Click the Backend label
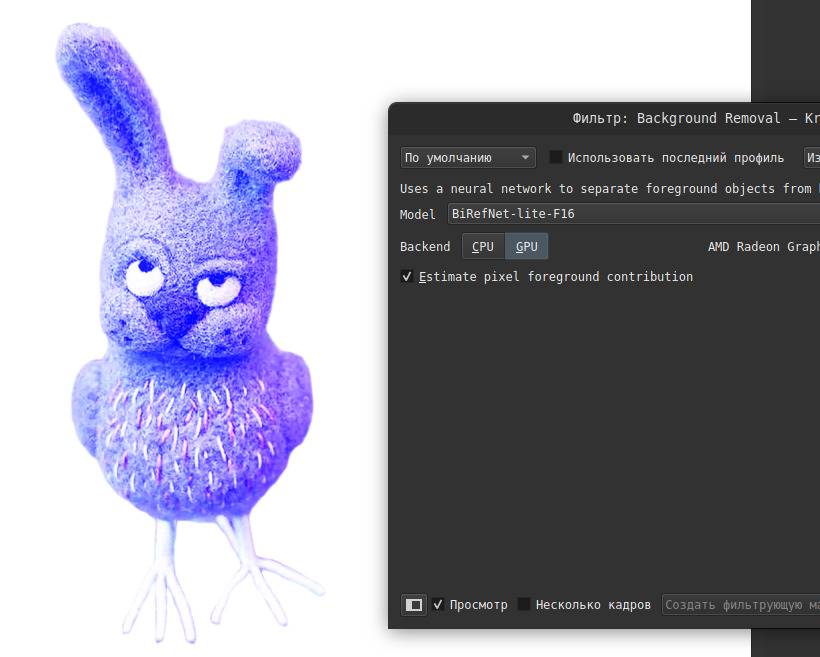 tap(425, 247)
